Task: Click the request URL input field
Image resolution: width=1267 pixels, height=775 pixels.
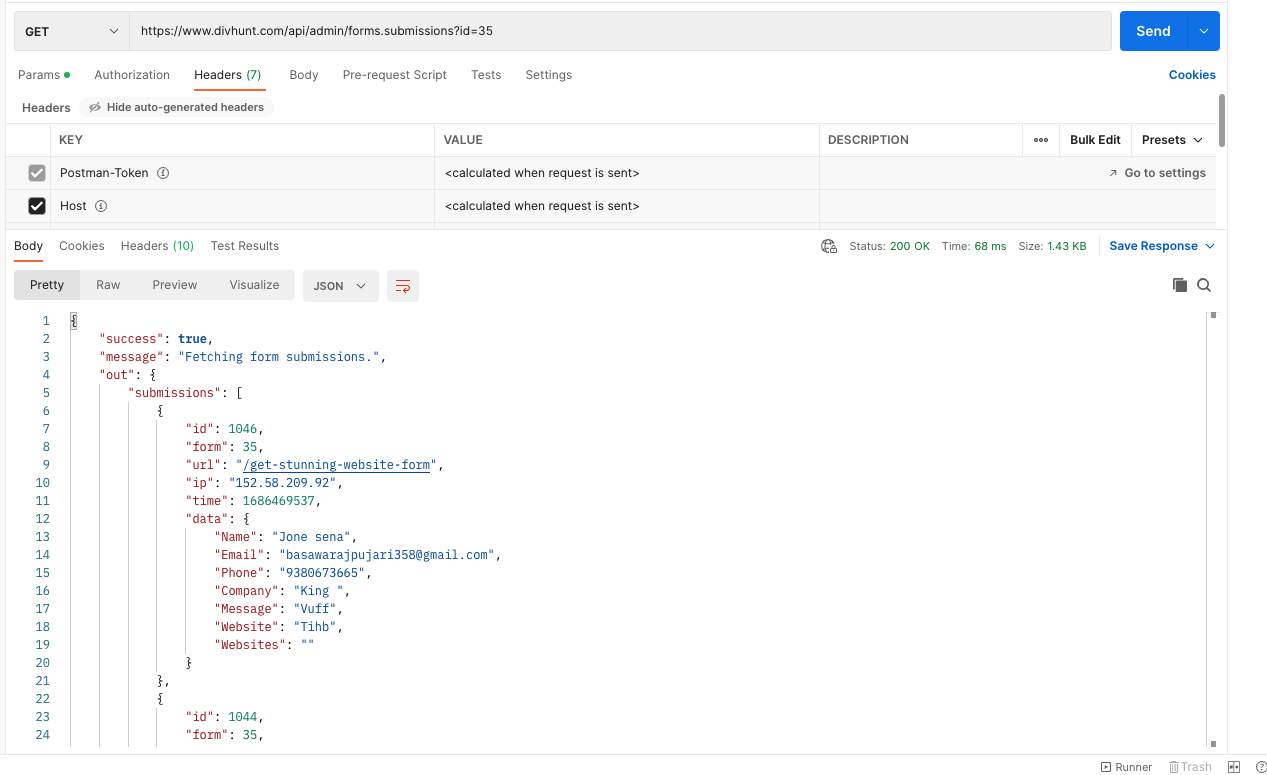Action: point(620,31)
